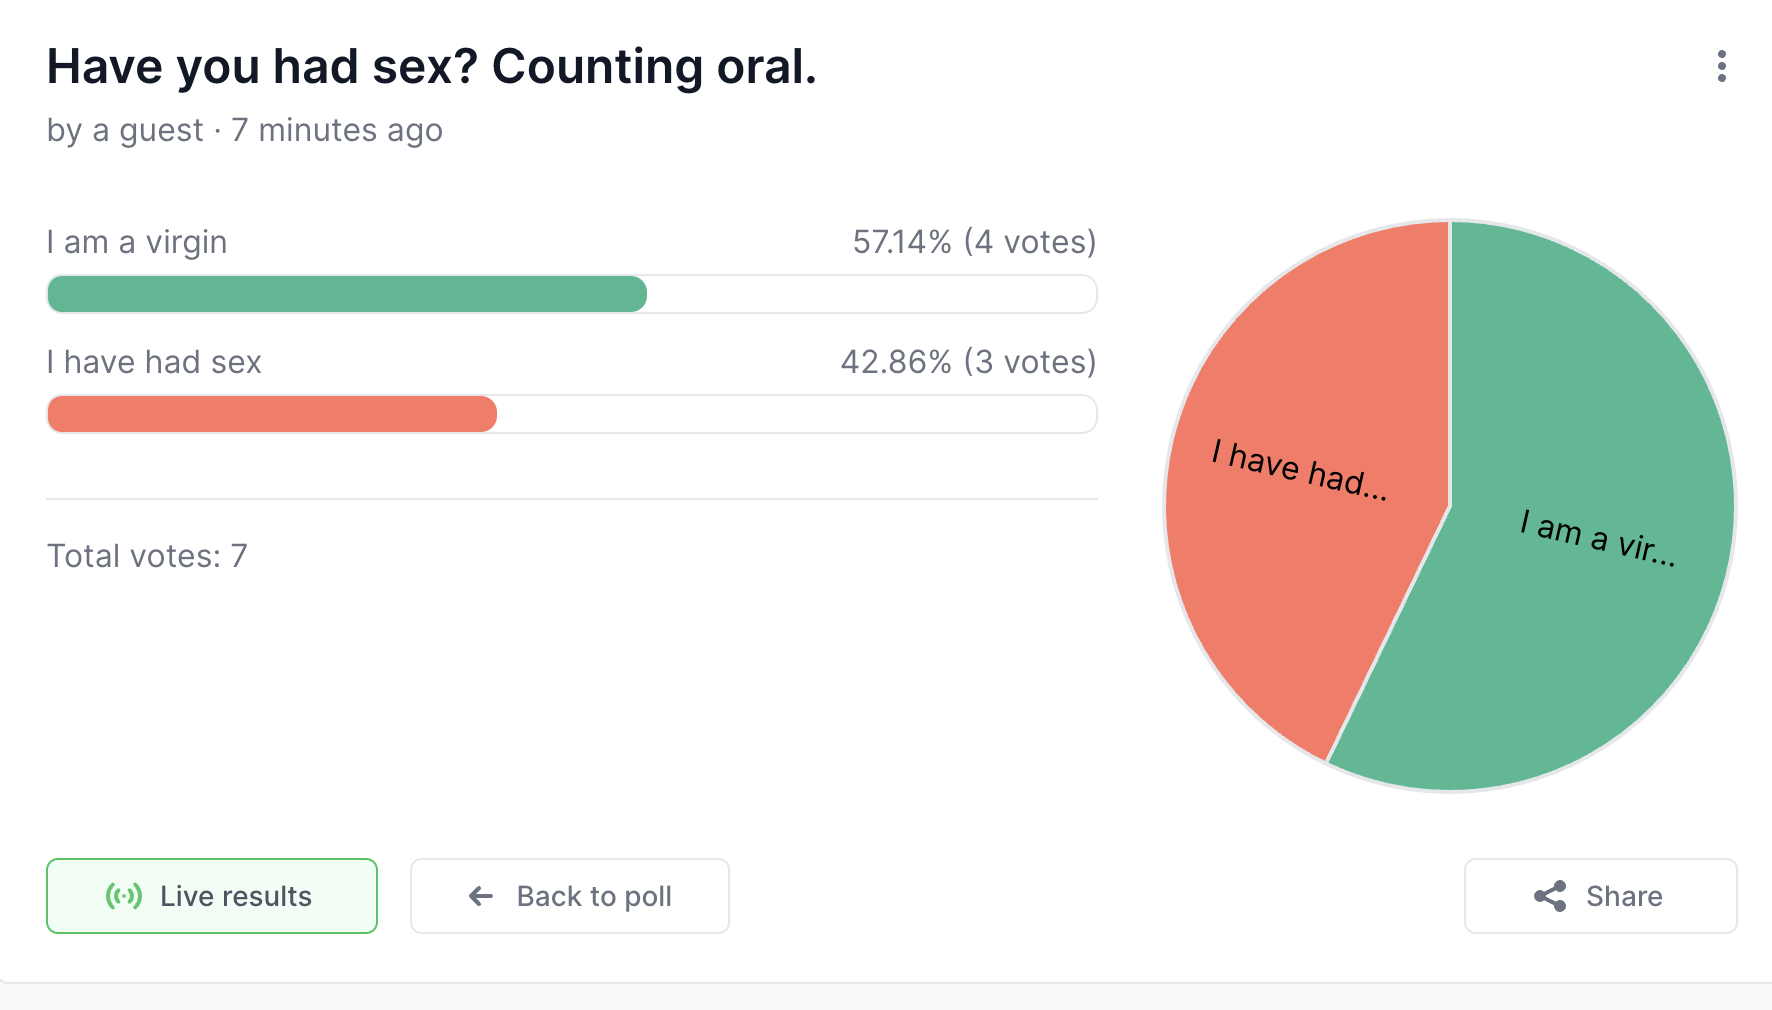Click the 'by a guest' author text
This screenshot has height=1010, width=1772.
[125, 130]
